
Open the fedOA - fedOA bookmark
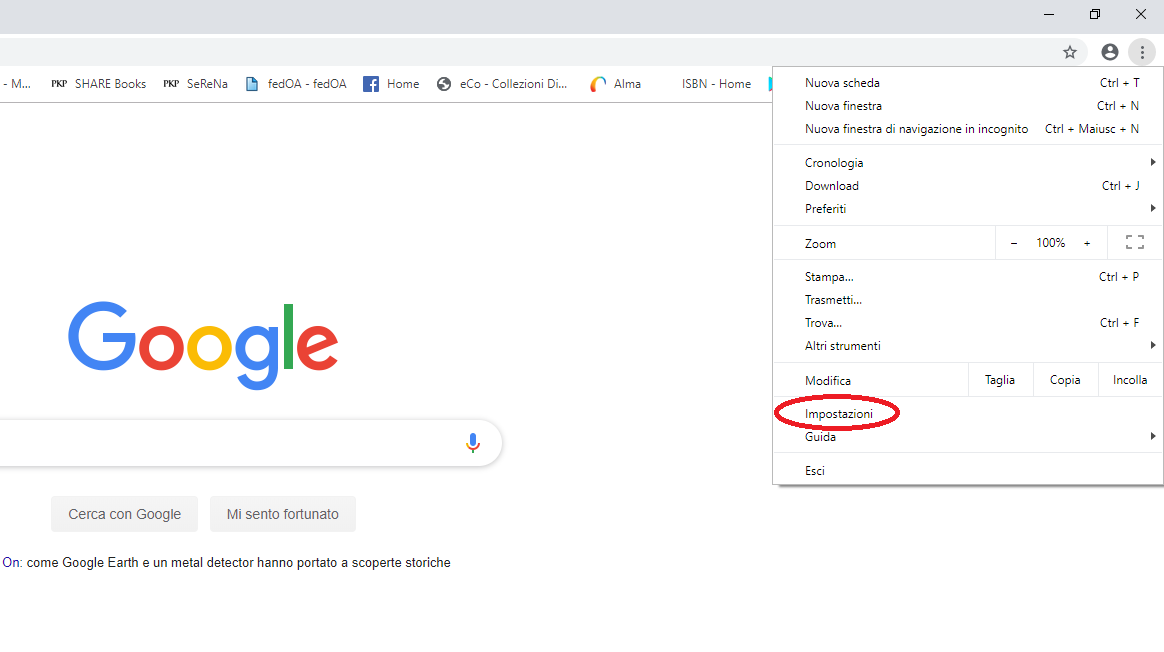coord(296,84)
